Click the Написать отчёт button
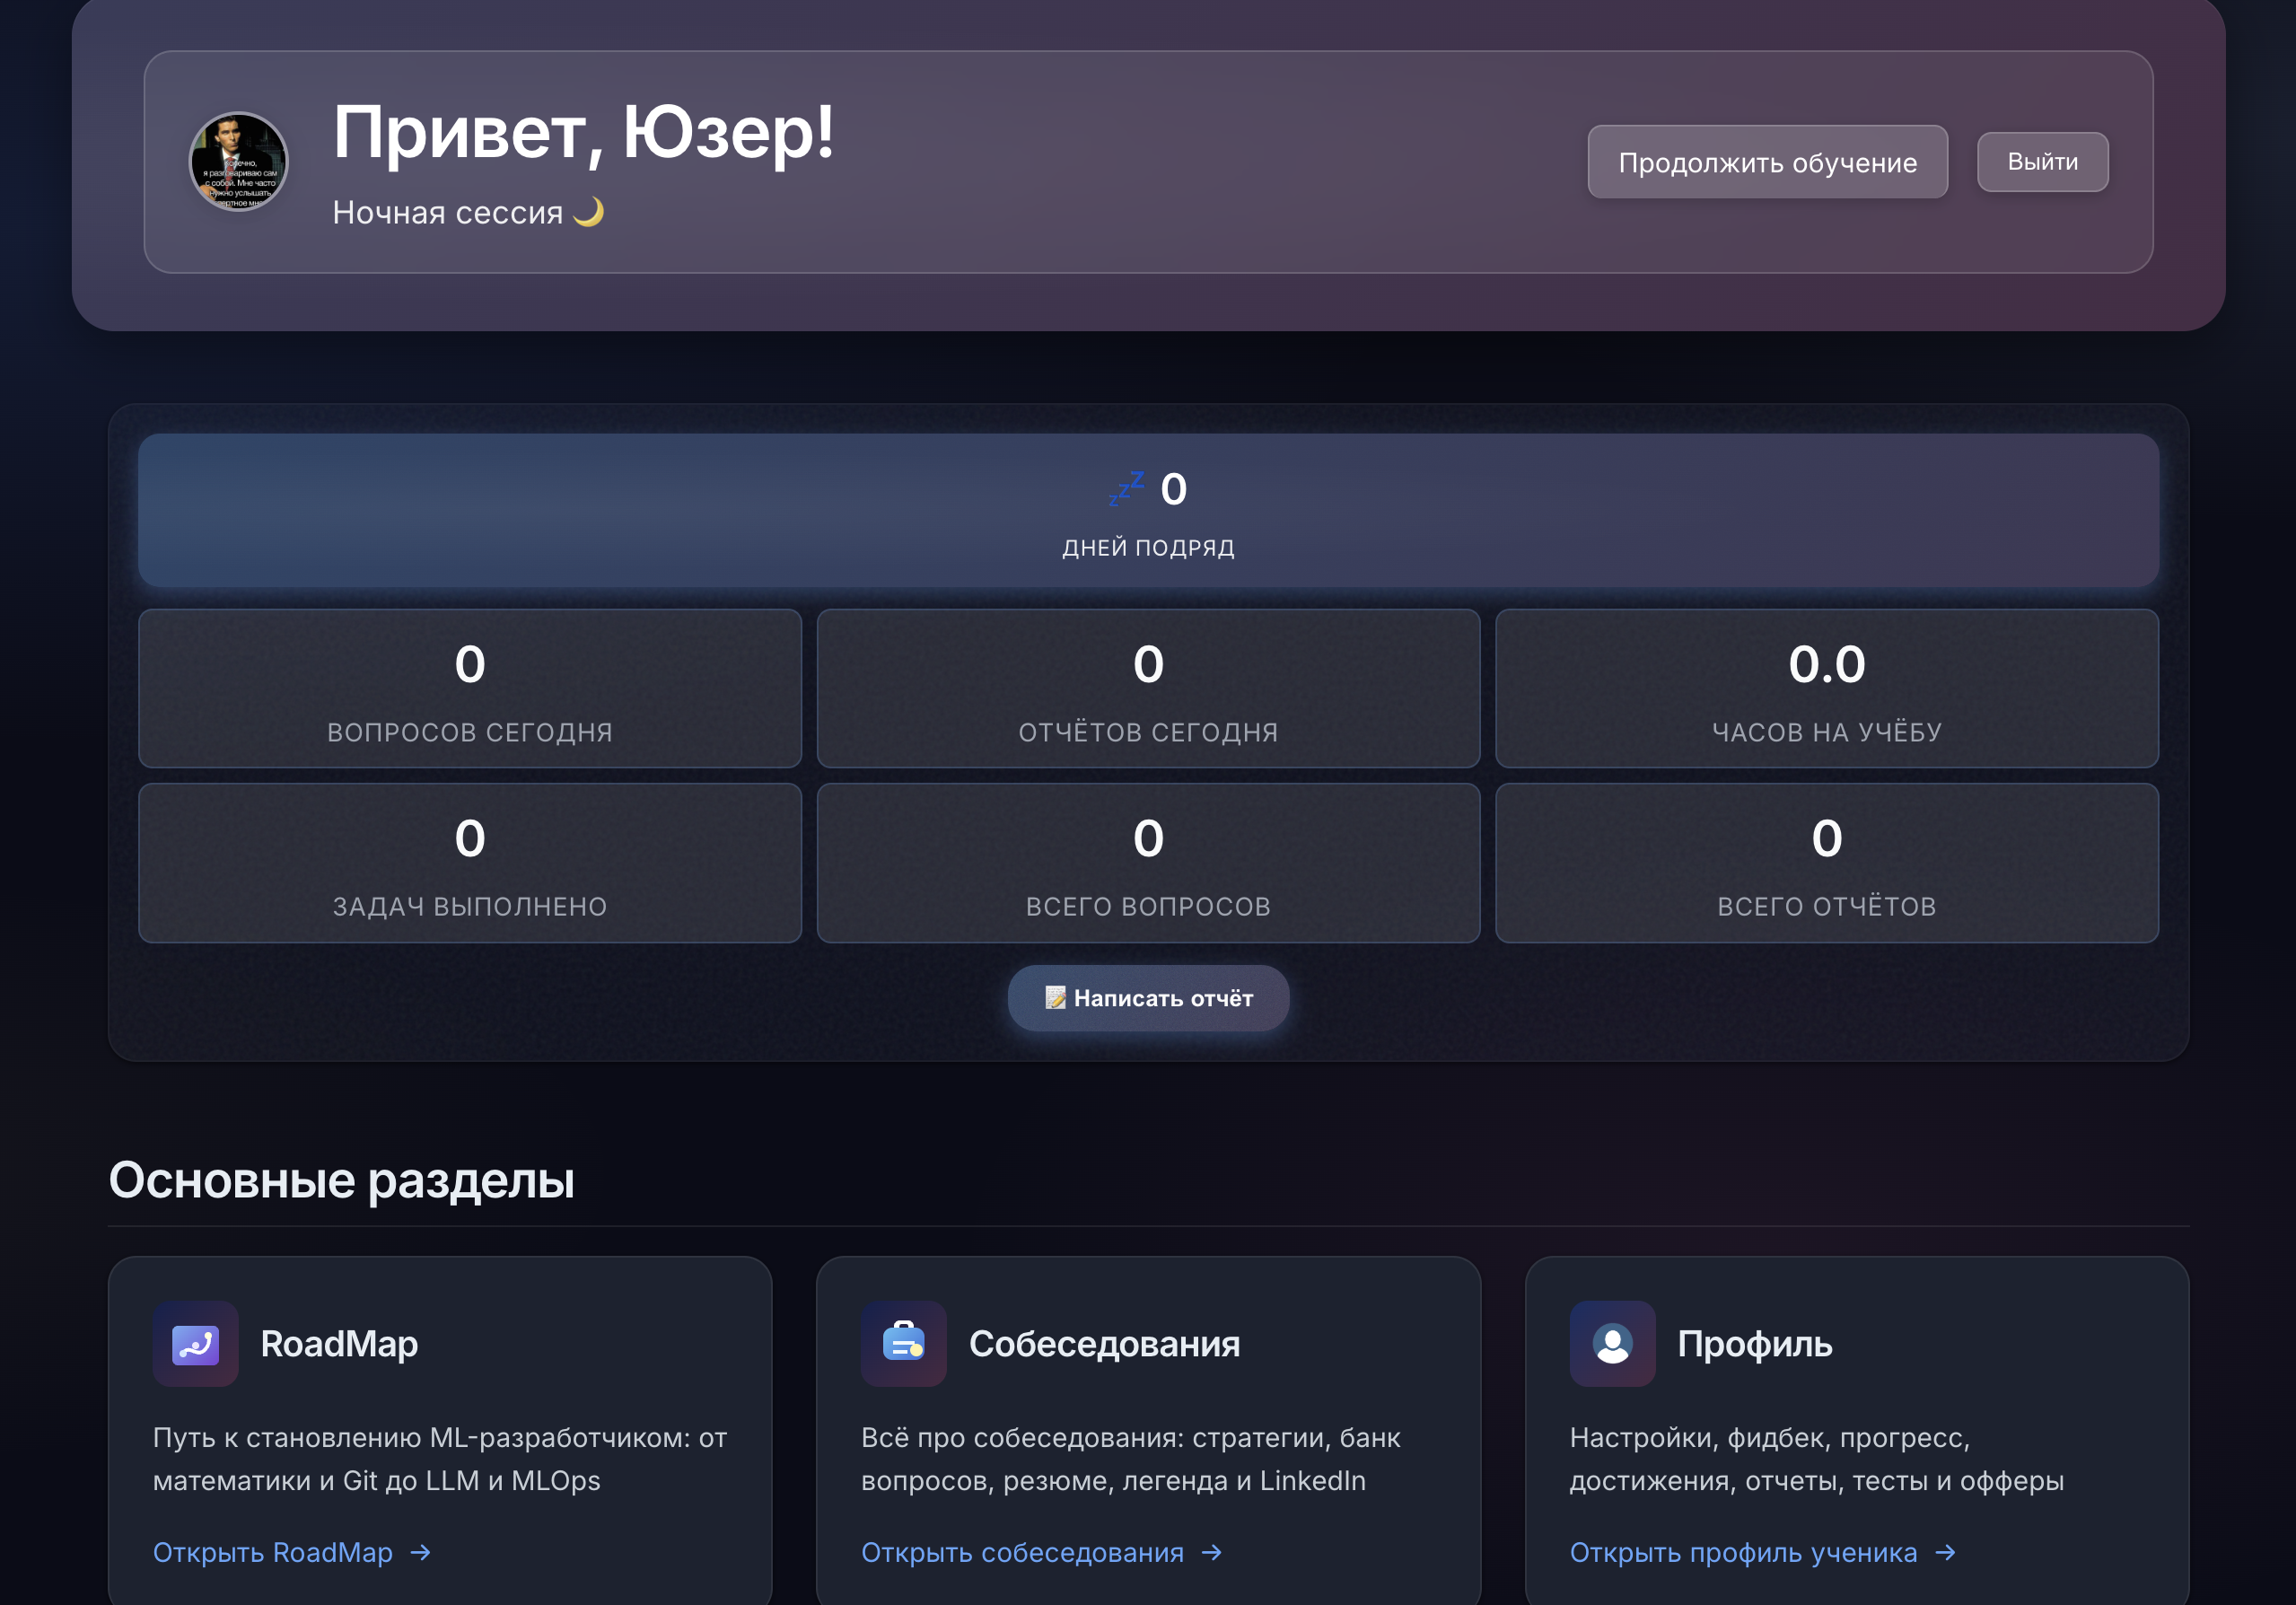 click(x=1148, y=998)
